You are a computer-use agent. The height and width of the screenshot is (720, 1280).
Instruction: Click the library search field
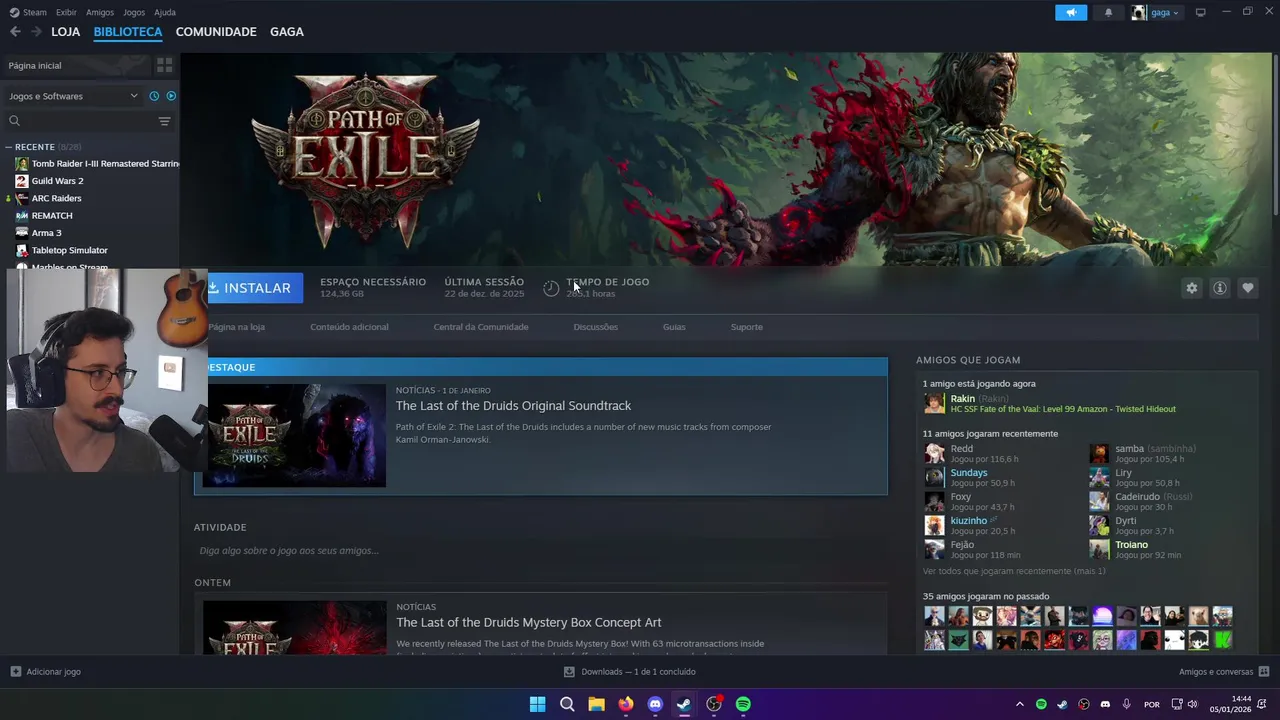click(88, 121)
